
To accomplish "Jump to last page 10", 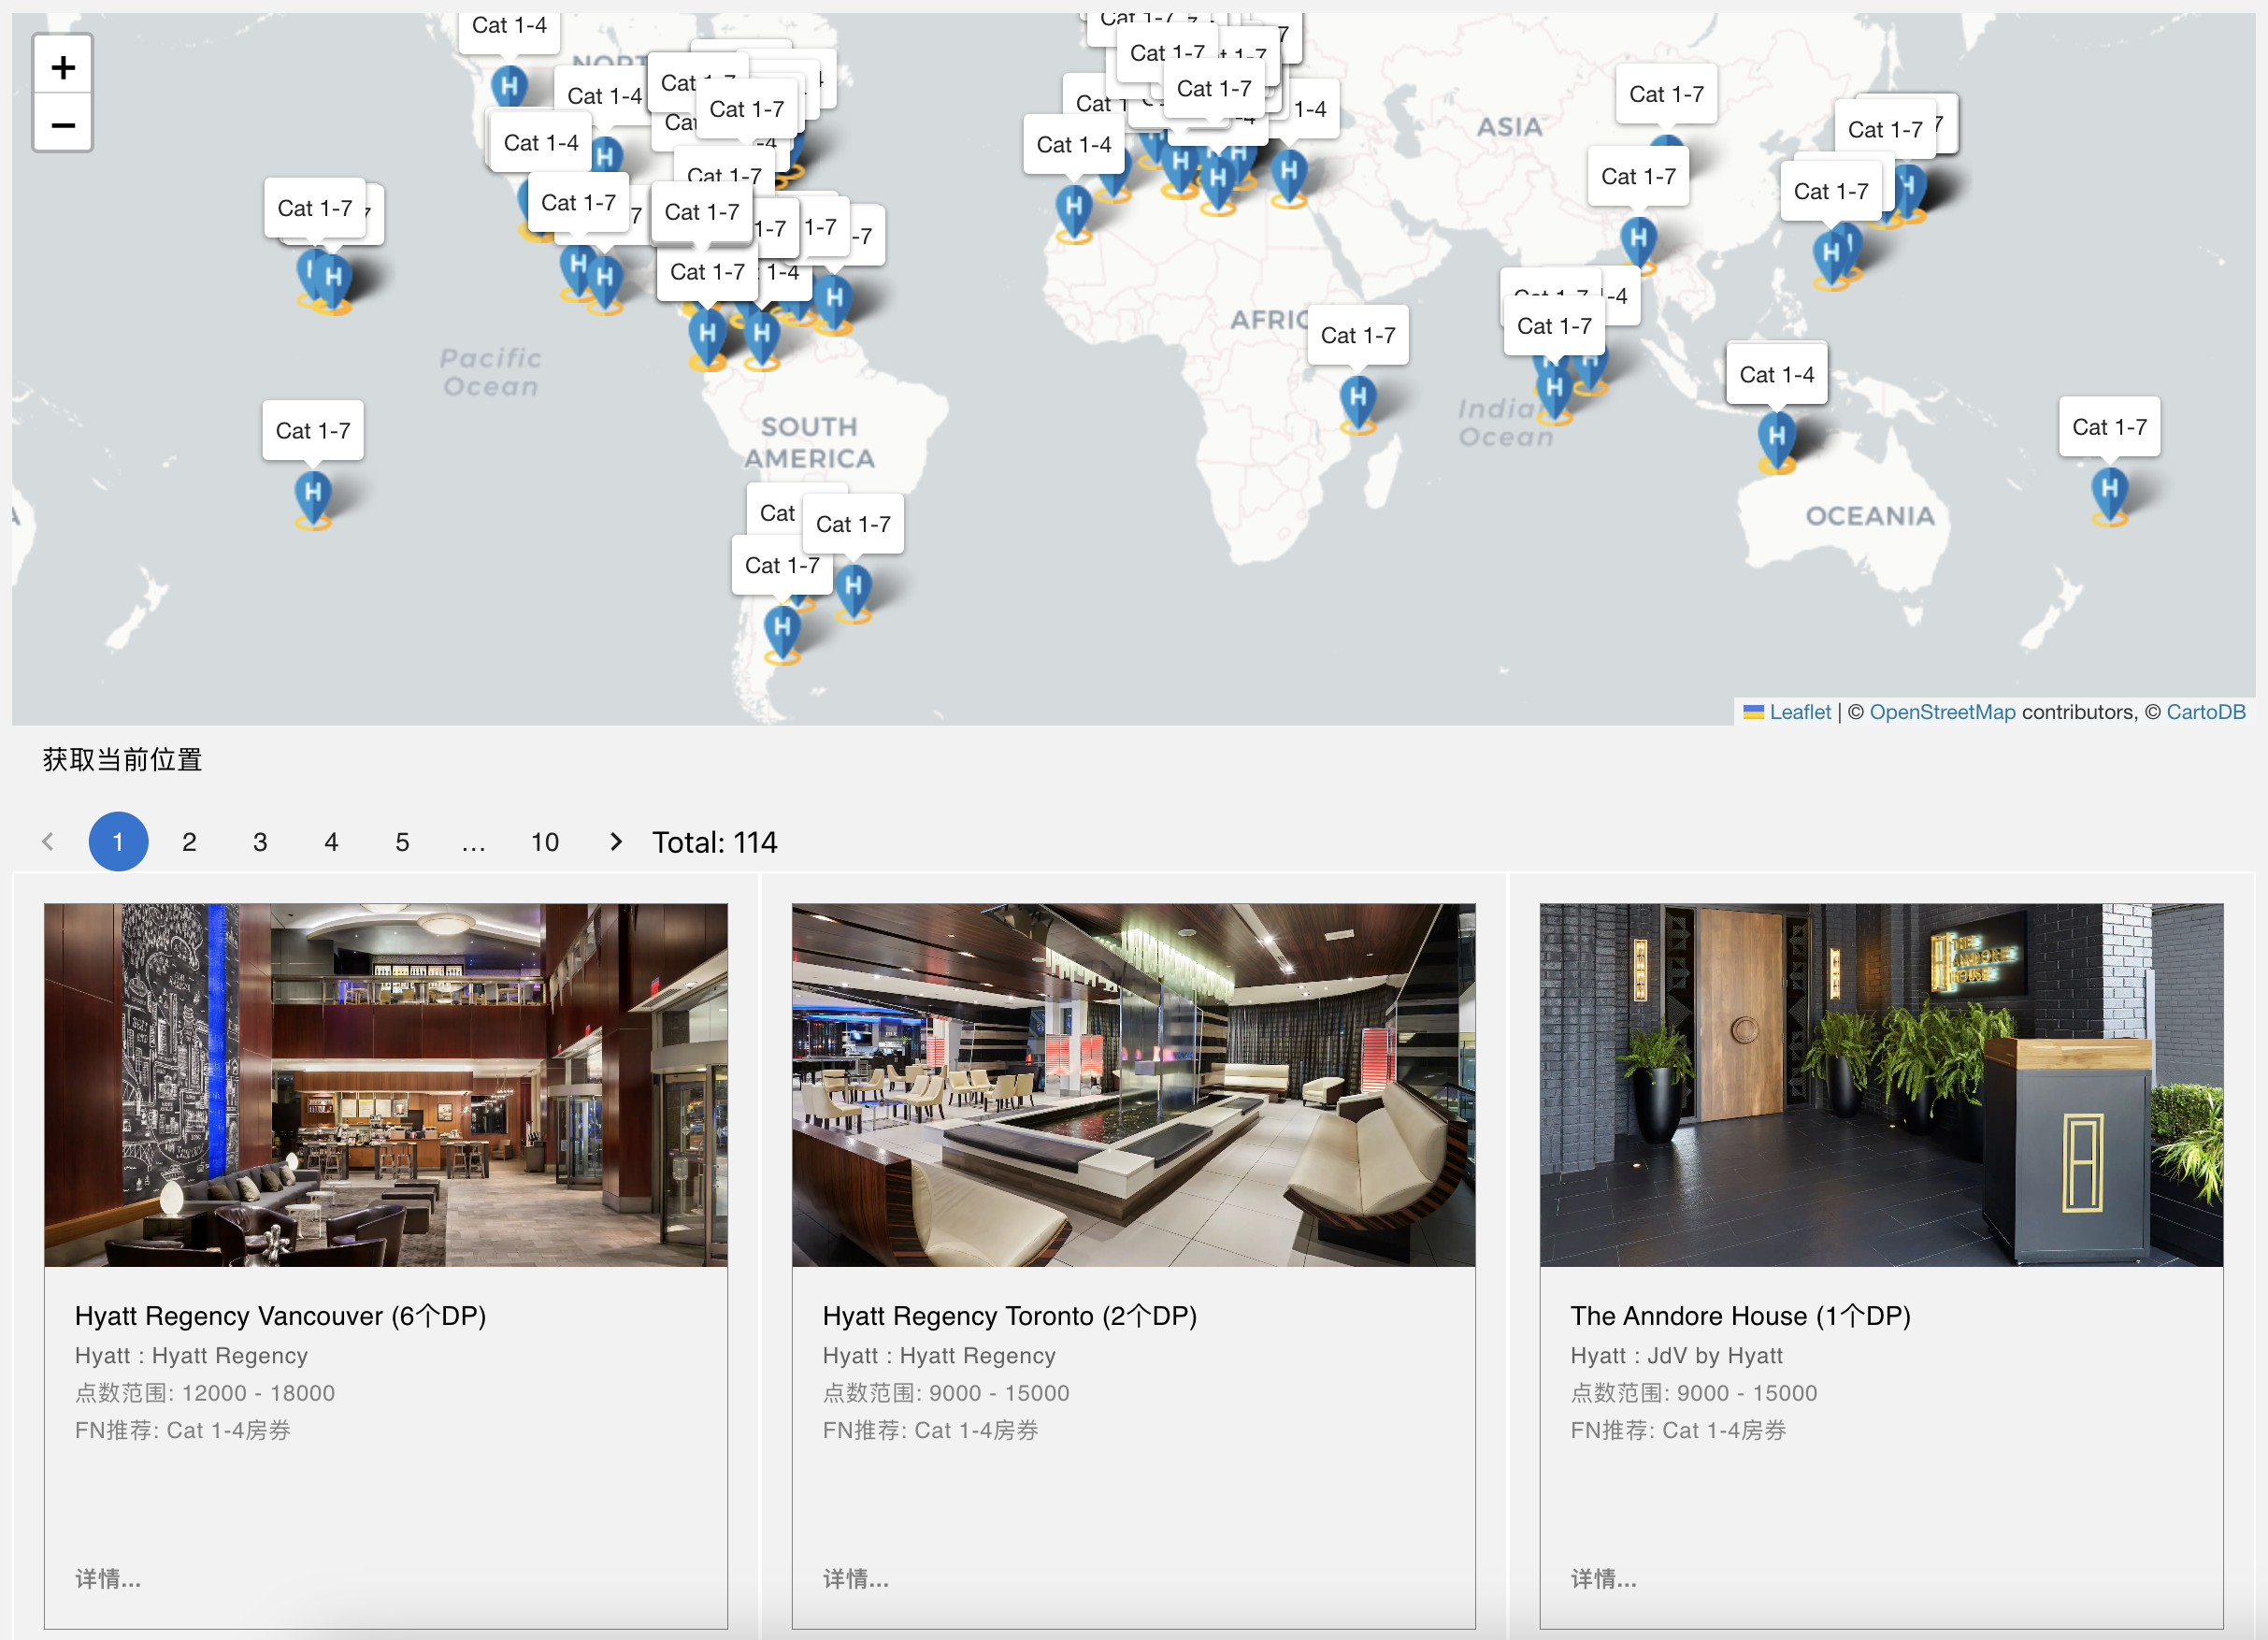I will click(545, 841).
